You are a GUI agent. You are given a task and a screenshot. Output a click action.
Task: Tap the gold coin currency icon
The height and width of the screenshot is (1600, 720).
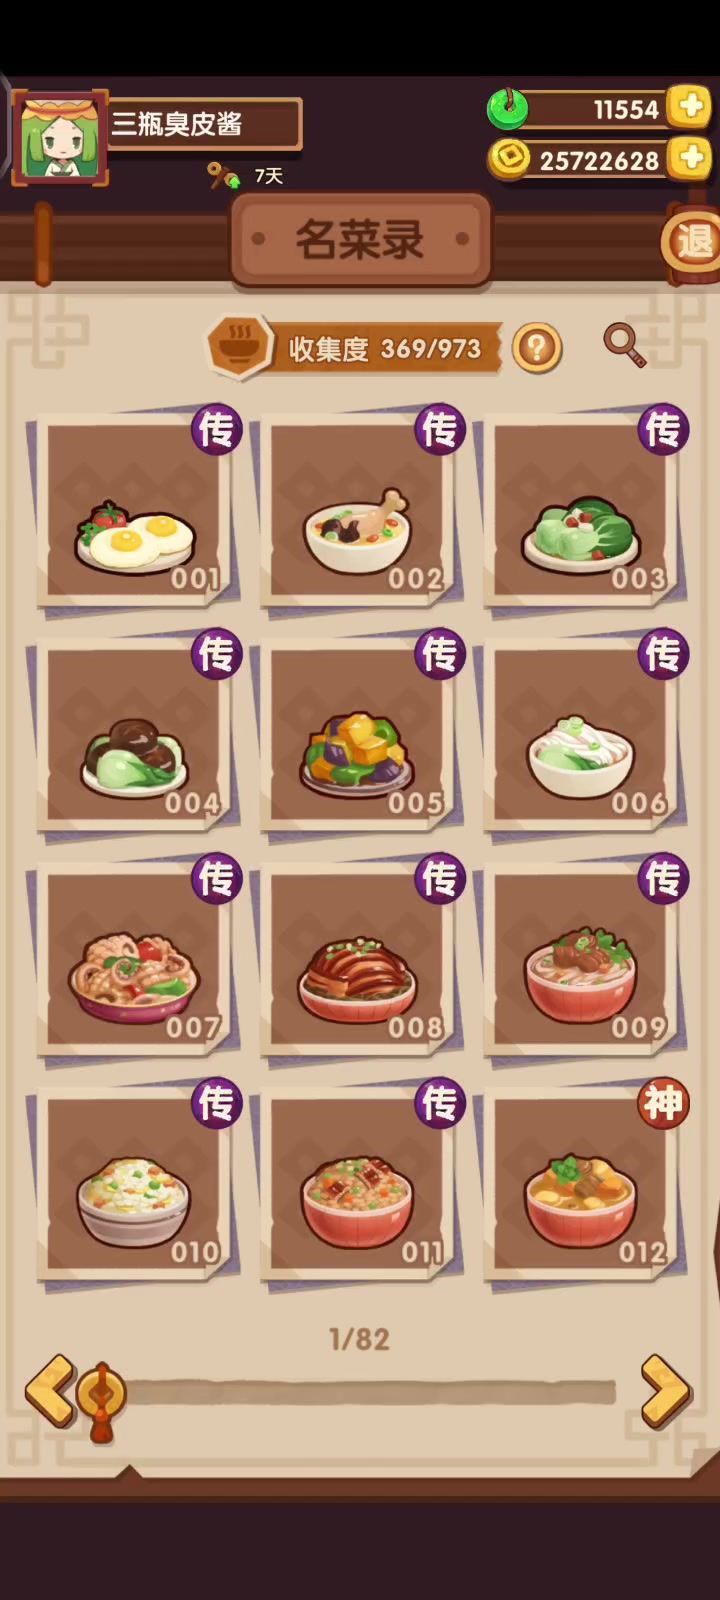(x=509, y=159)
